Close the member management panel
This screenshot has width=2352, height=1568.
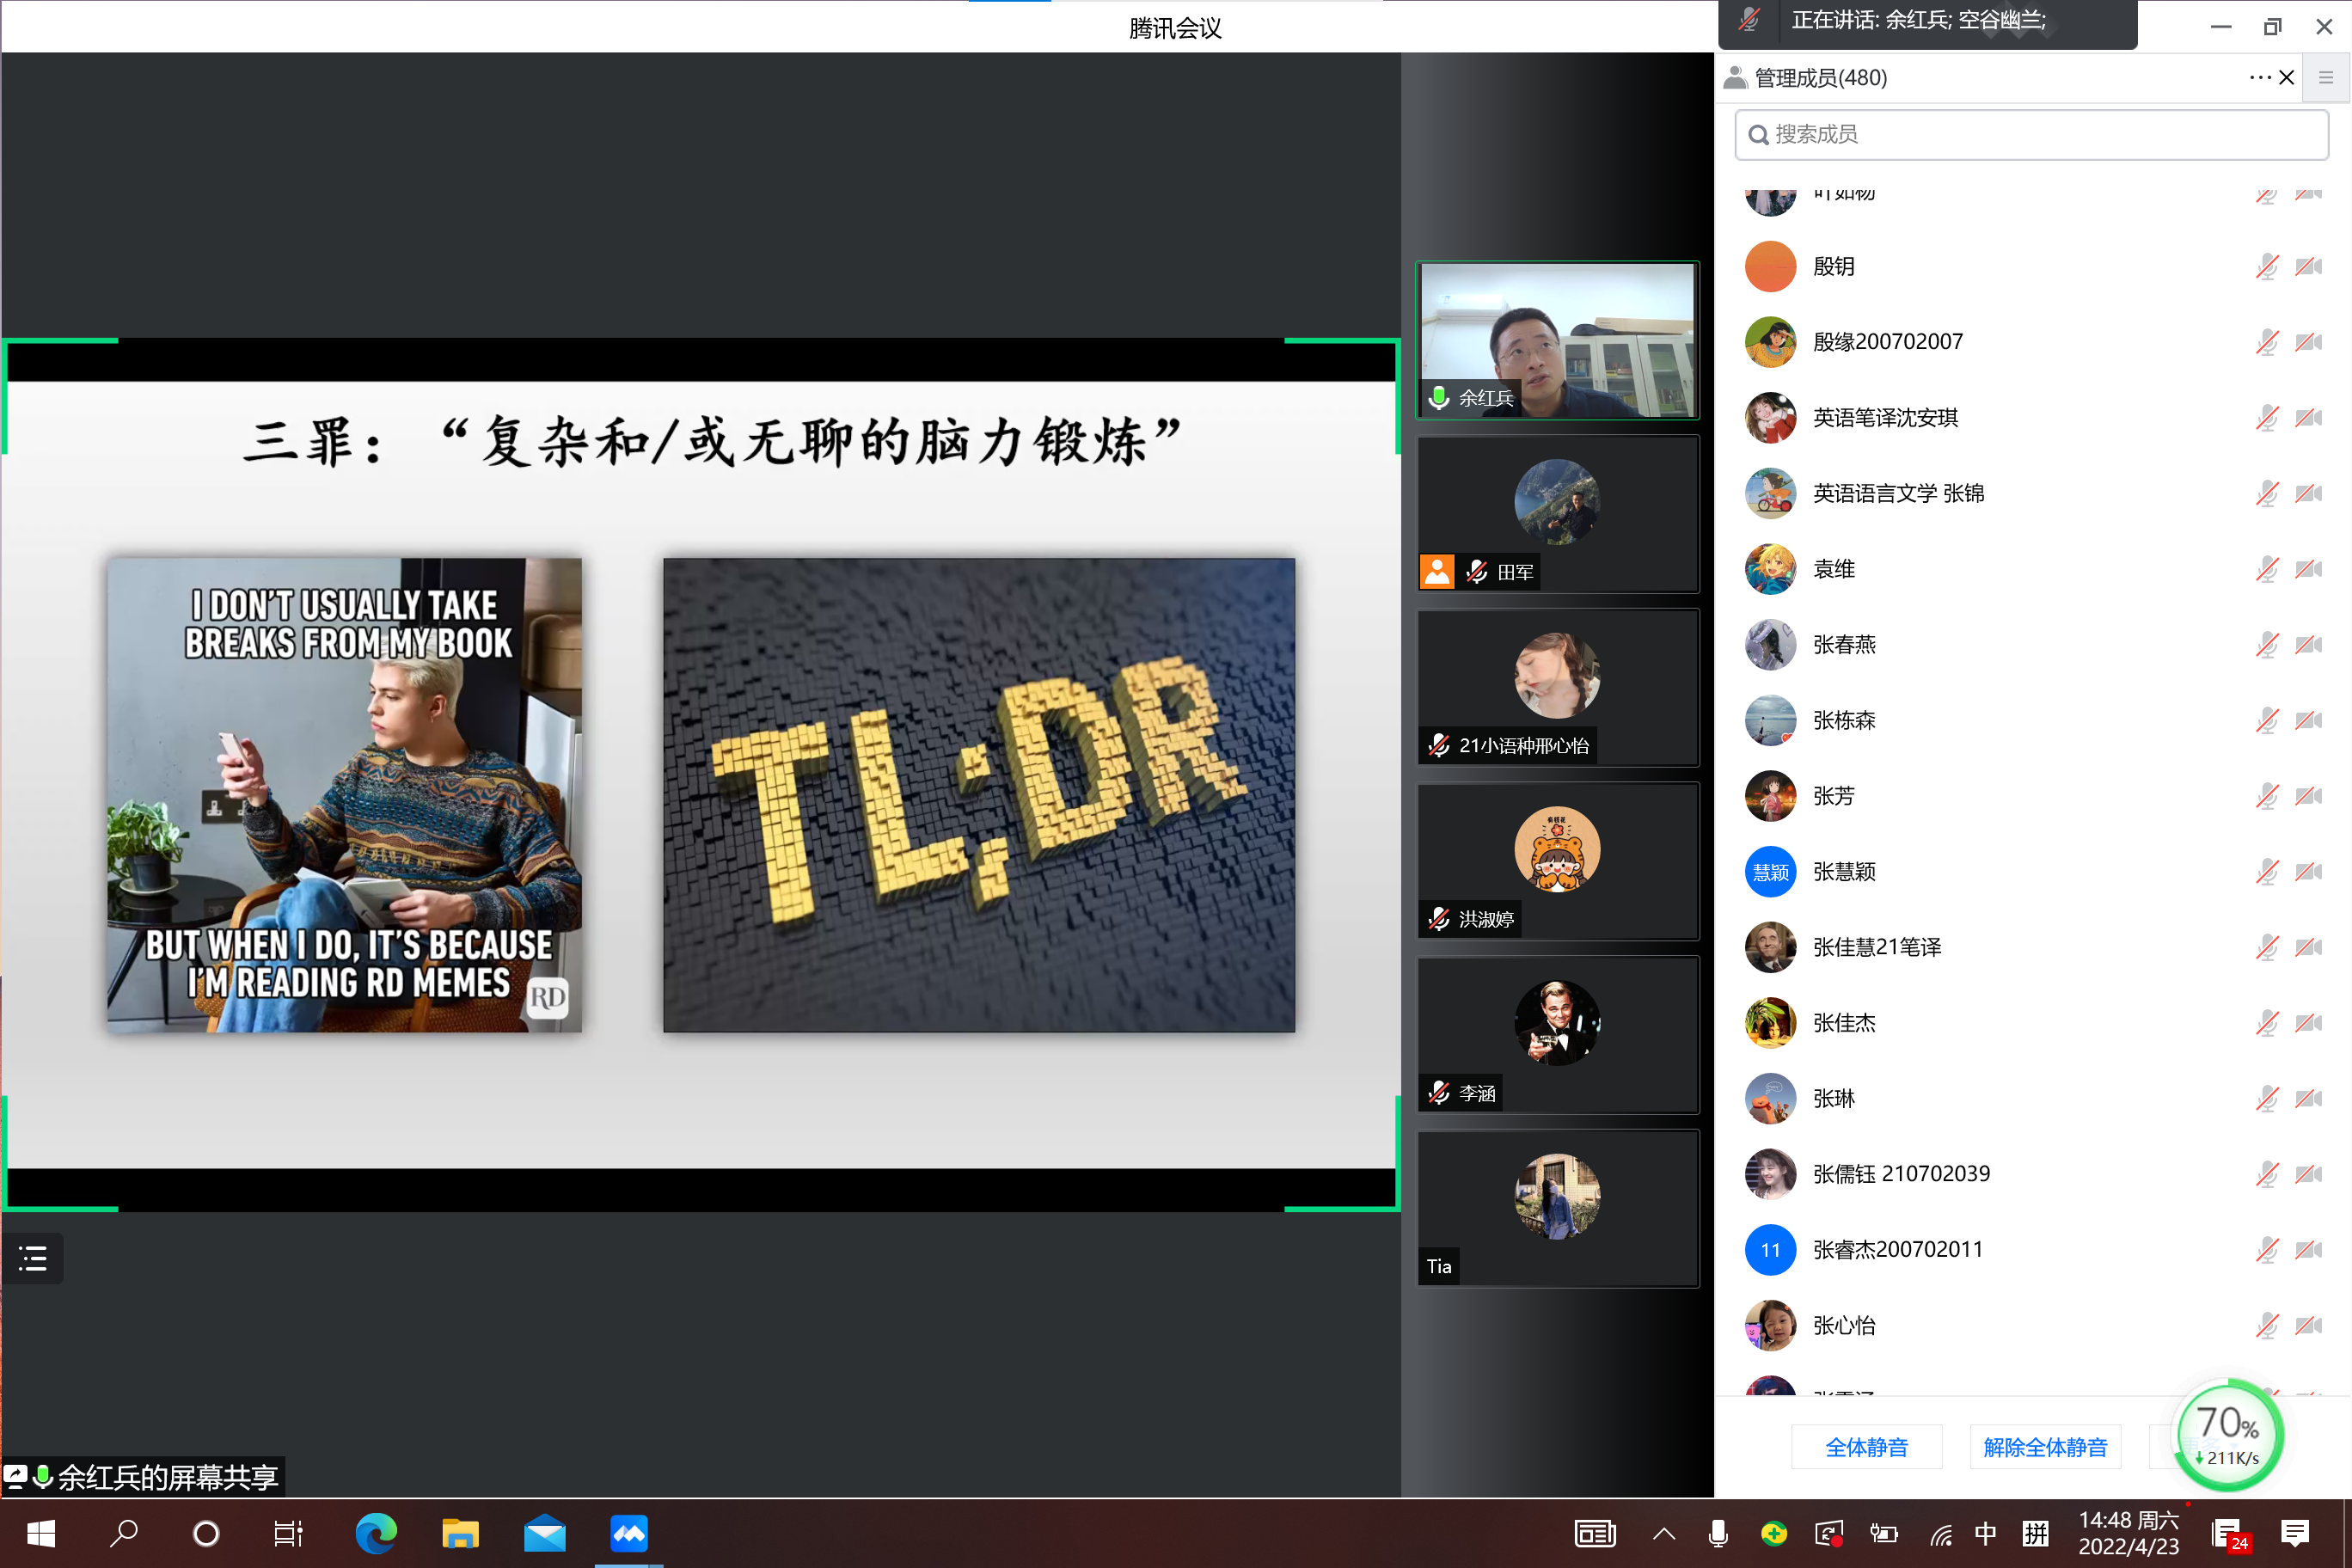click(2286, 78)
